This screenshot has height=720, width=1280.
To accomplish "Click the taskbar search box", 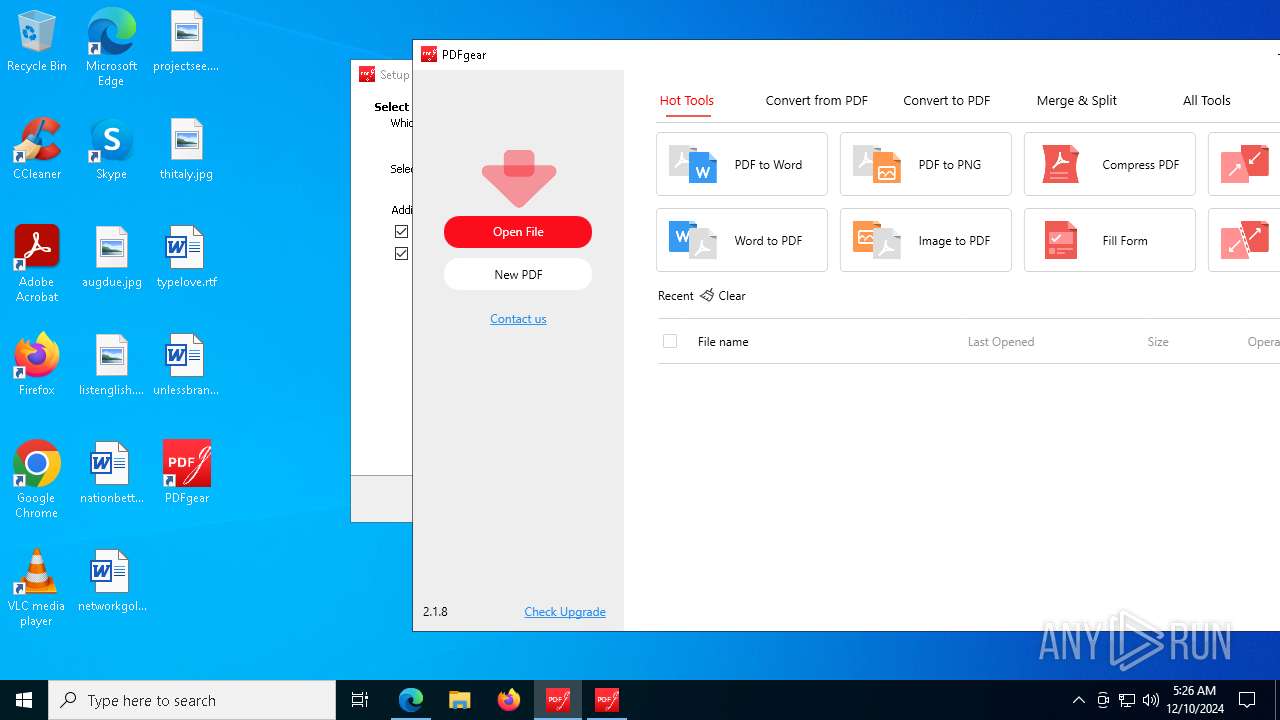I will 192,700.
